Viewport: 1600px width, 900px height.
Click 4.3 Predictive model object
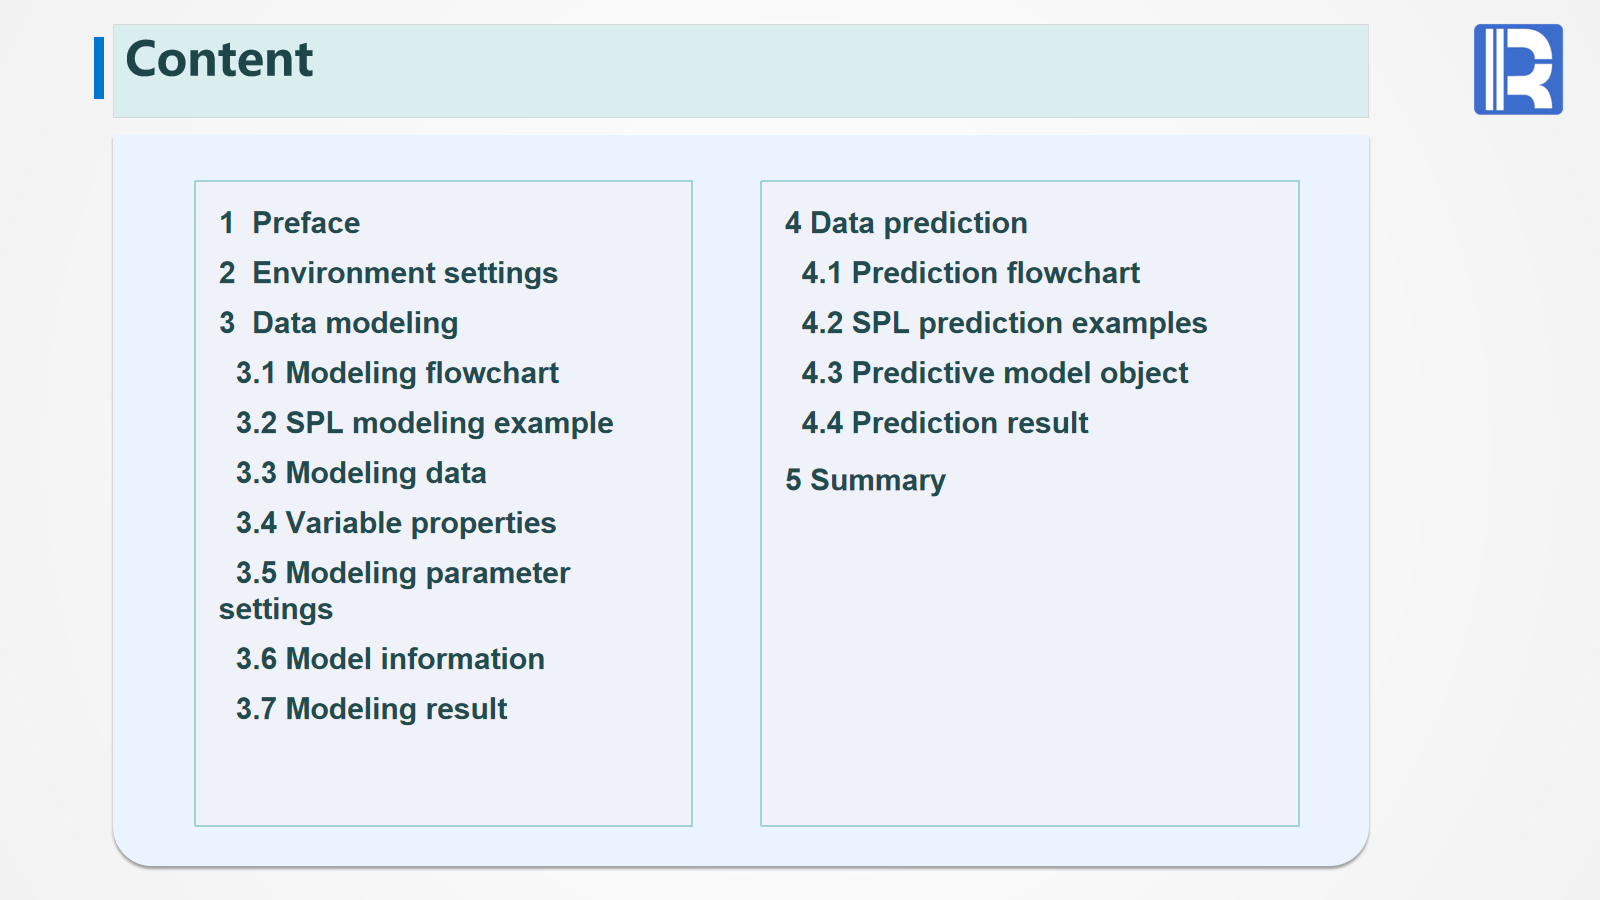[994, 373]
